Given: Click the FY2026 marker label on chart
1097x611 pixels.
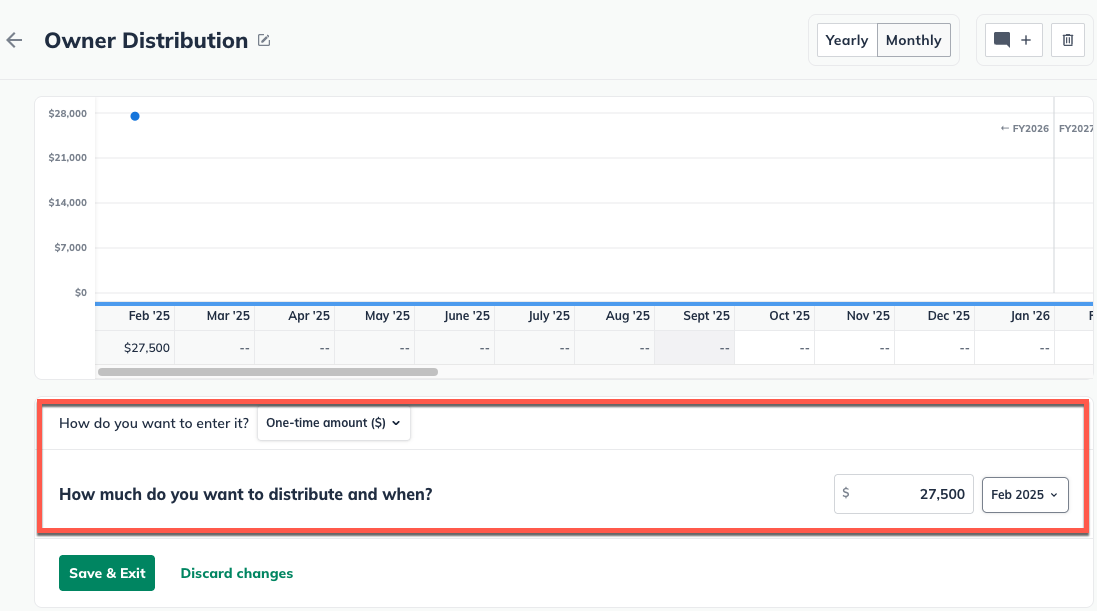Looking at the screenshot, I should (x=1025, y=129).
